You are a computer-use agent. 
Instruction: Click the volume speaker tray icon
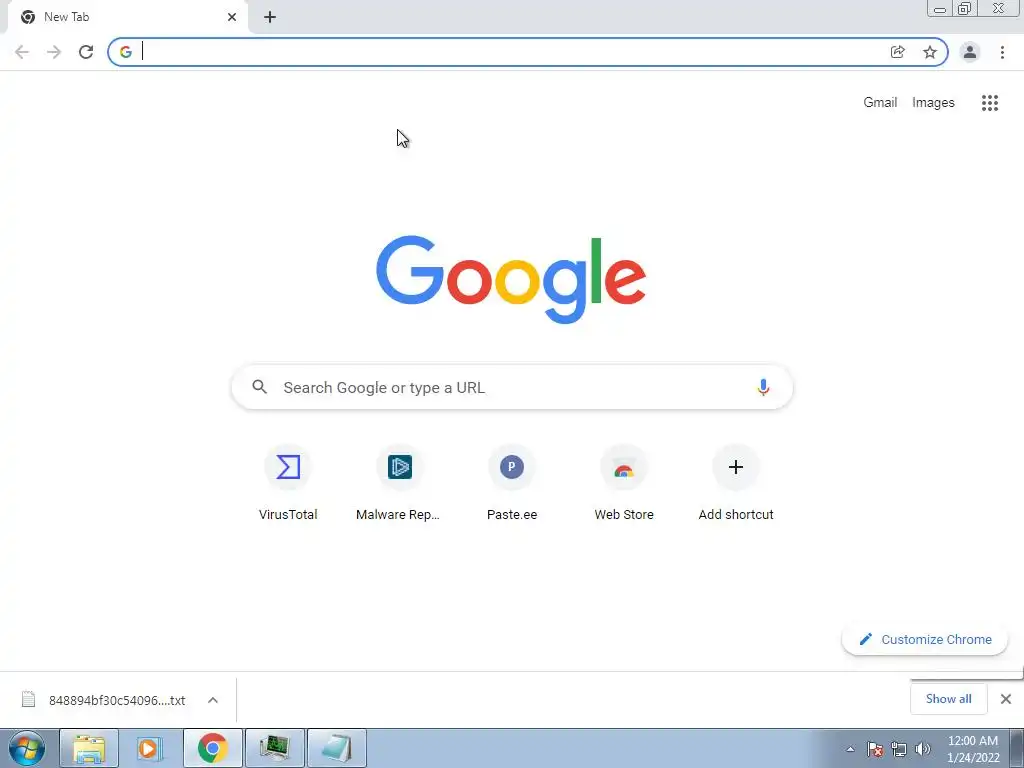pyautogui.click(x=923, y=749)
